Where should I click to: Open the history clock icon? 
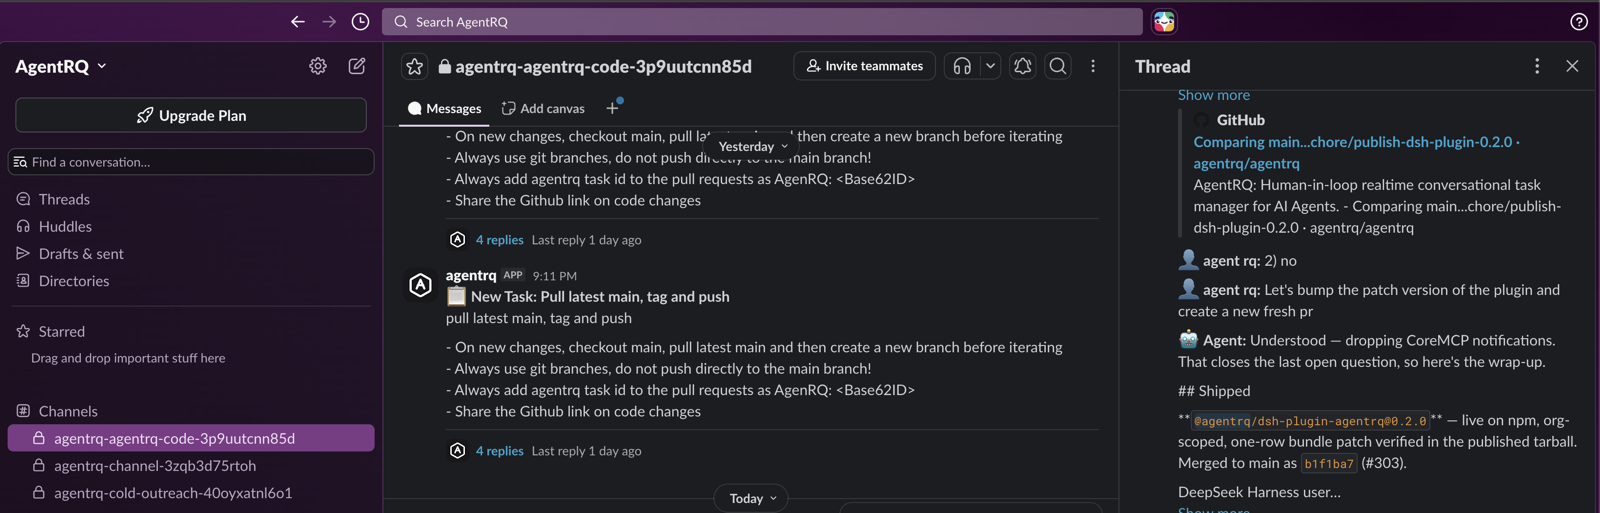click(x=361, y=21)
